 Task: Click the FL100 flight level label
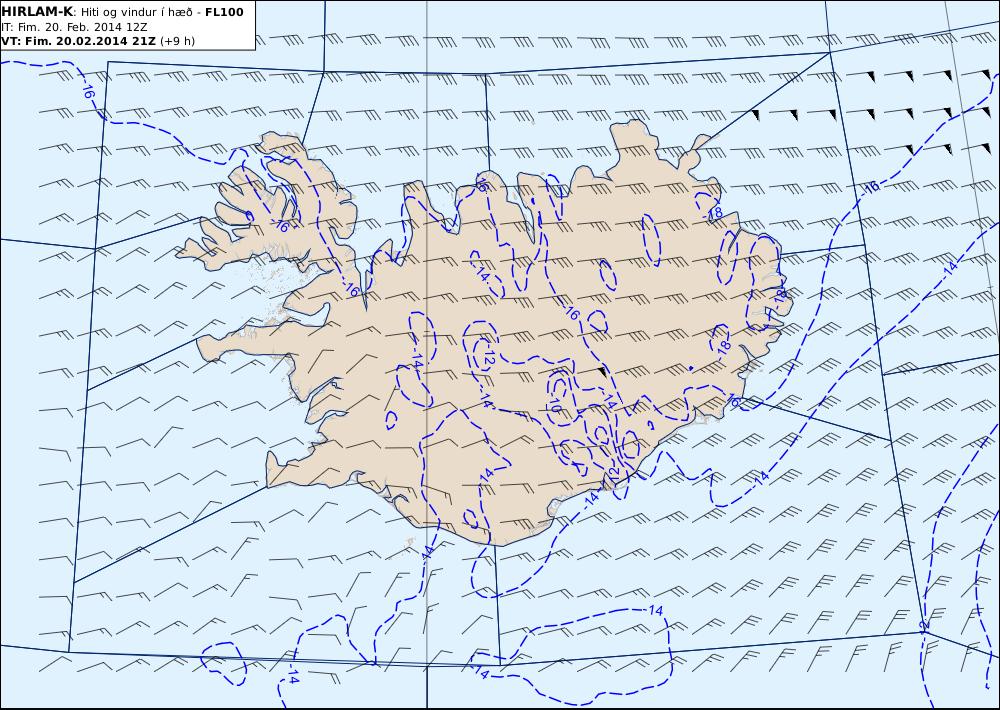[x=224, y=12]
